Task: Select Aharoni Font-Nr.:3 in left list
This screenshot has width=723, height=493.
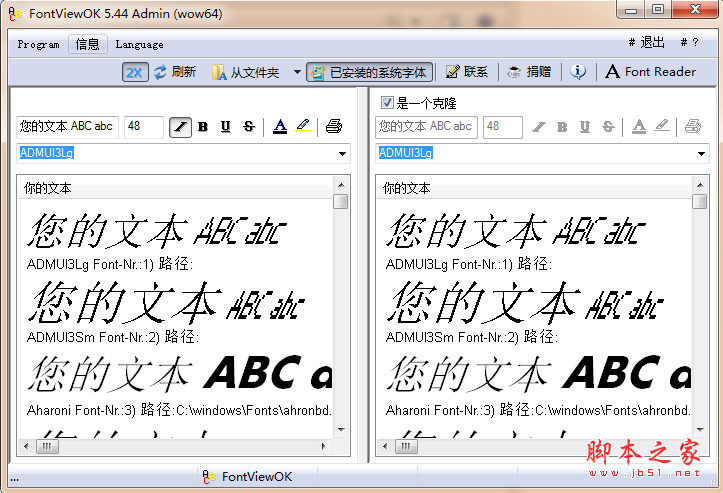Action: [179, 410]
